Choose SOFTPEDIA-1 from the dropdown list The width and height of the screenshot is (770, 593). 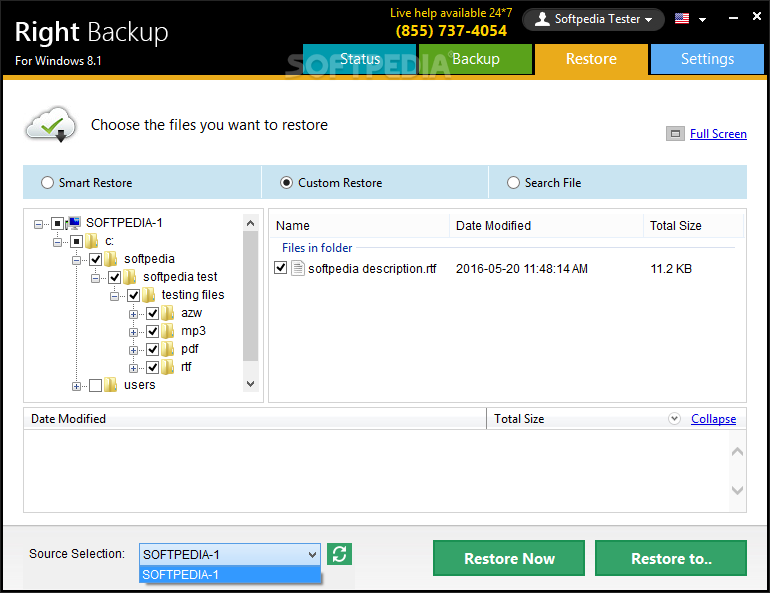(x=230, y=574)
